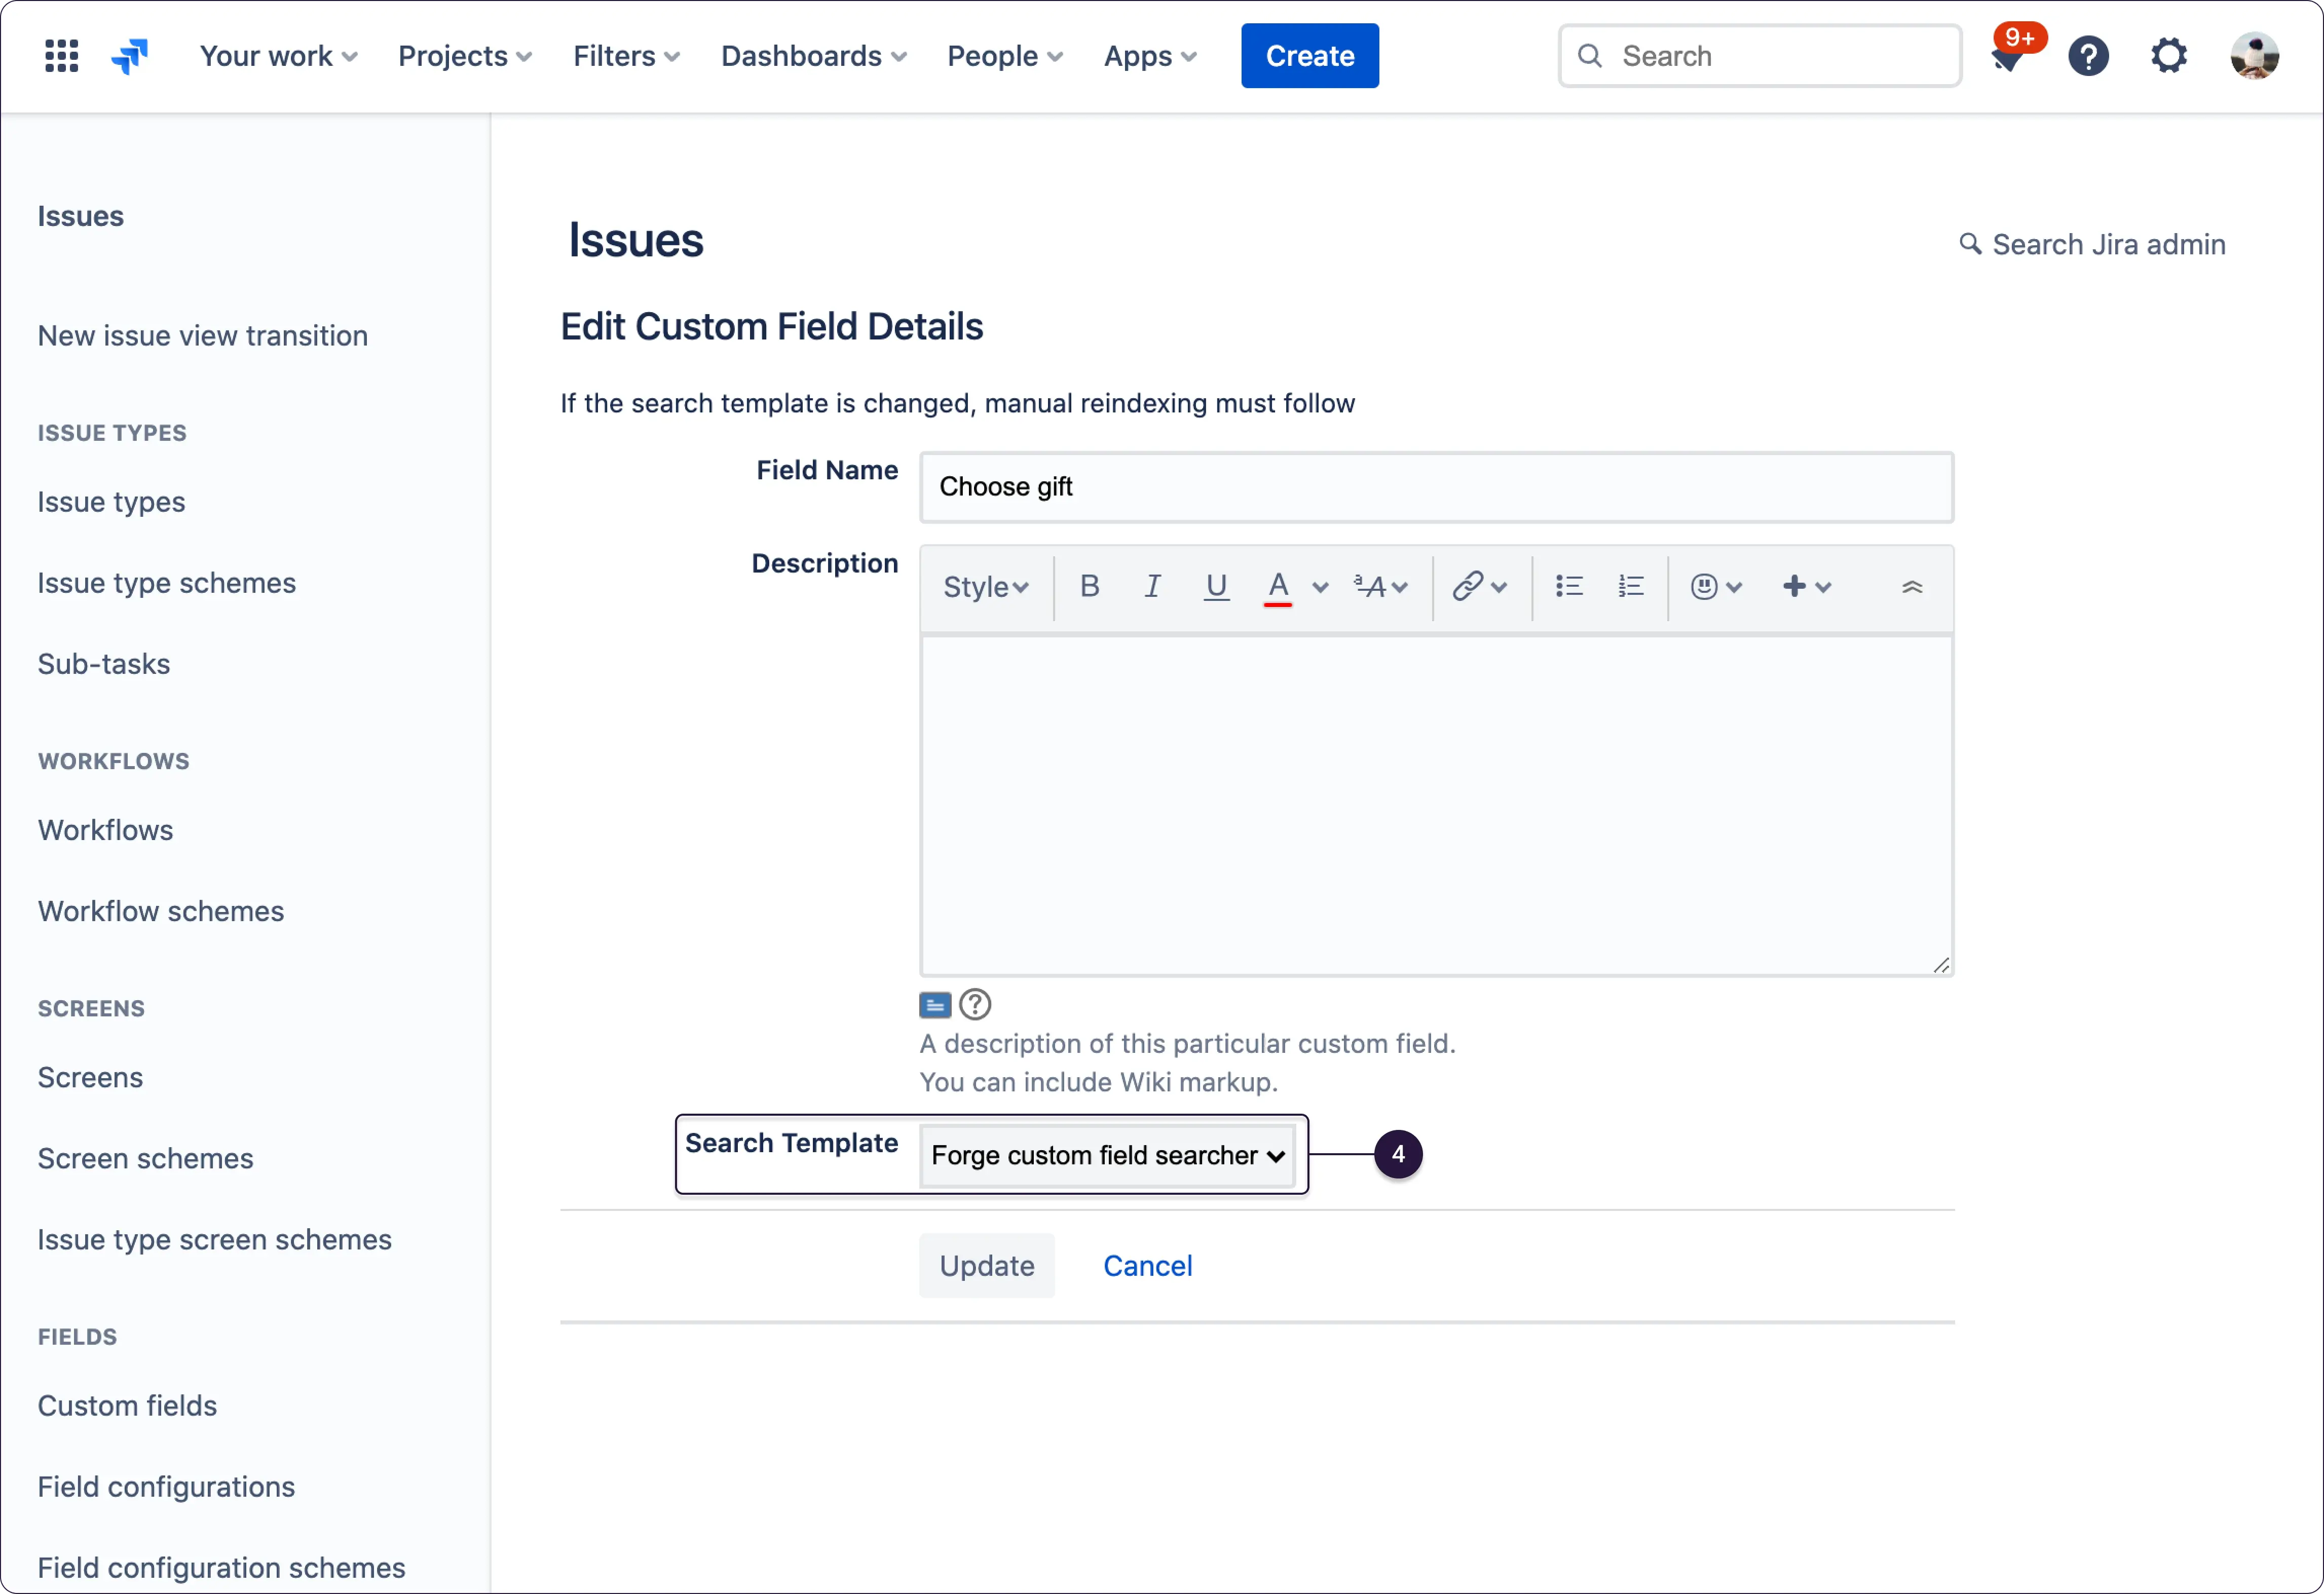The image size is (2324, 1594).
Task: Open the app switcher grid icon
Action: pos(61,56)
